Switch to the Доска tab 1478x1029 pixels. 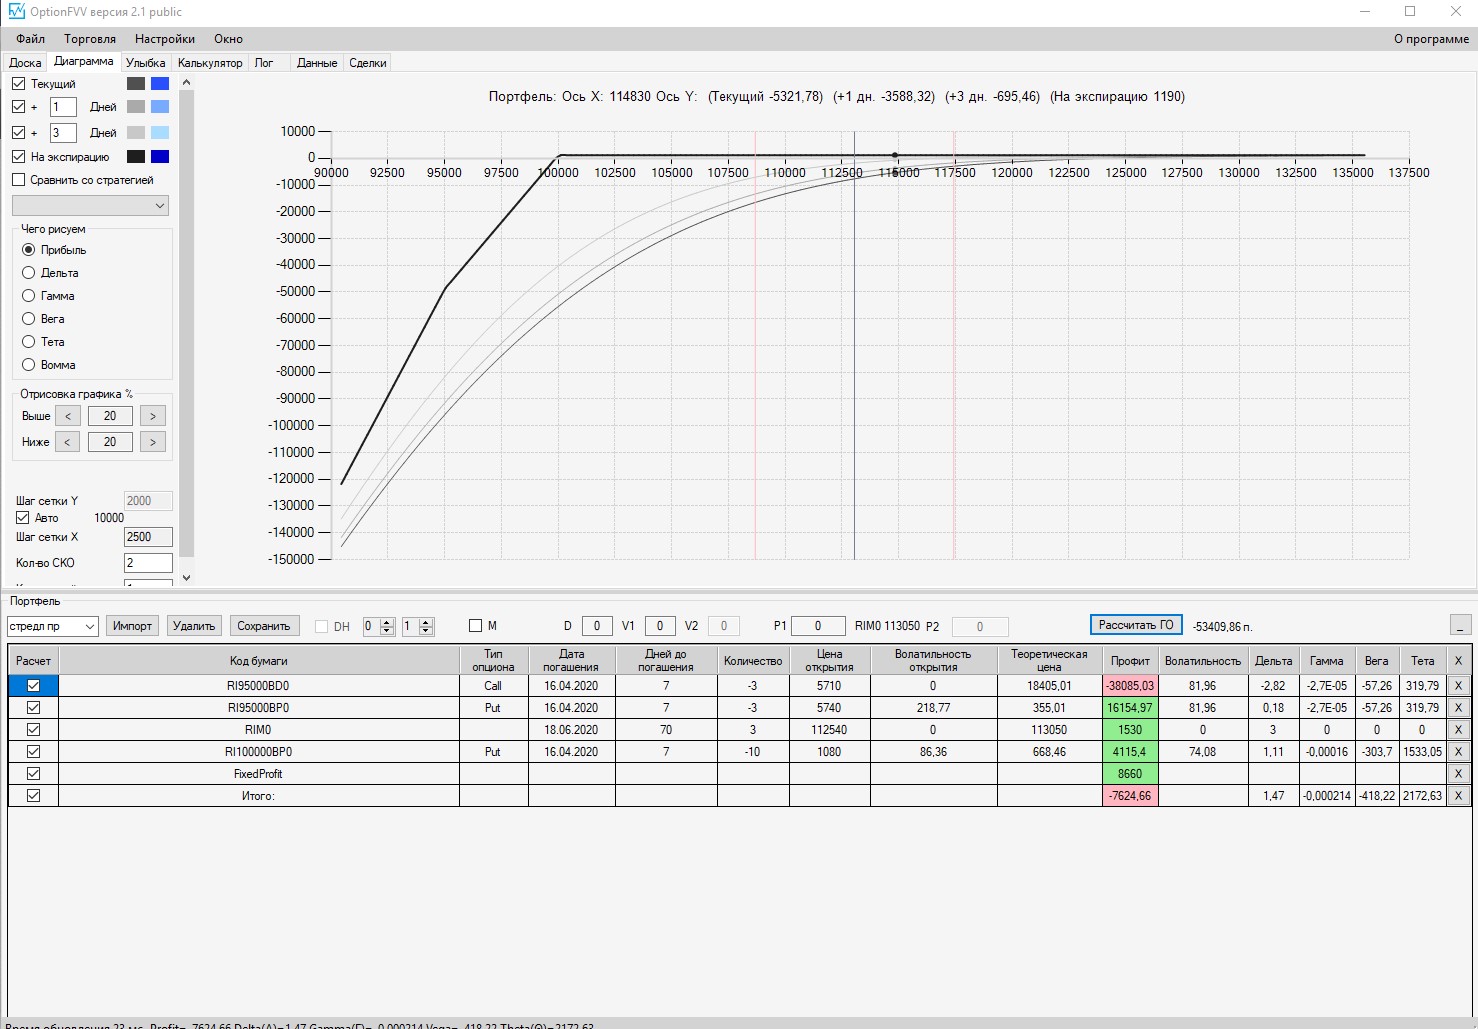pos(25,63)
